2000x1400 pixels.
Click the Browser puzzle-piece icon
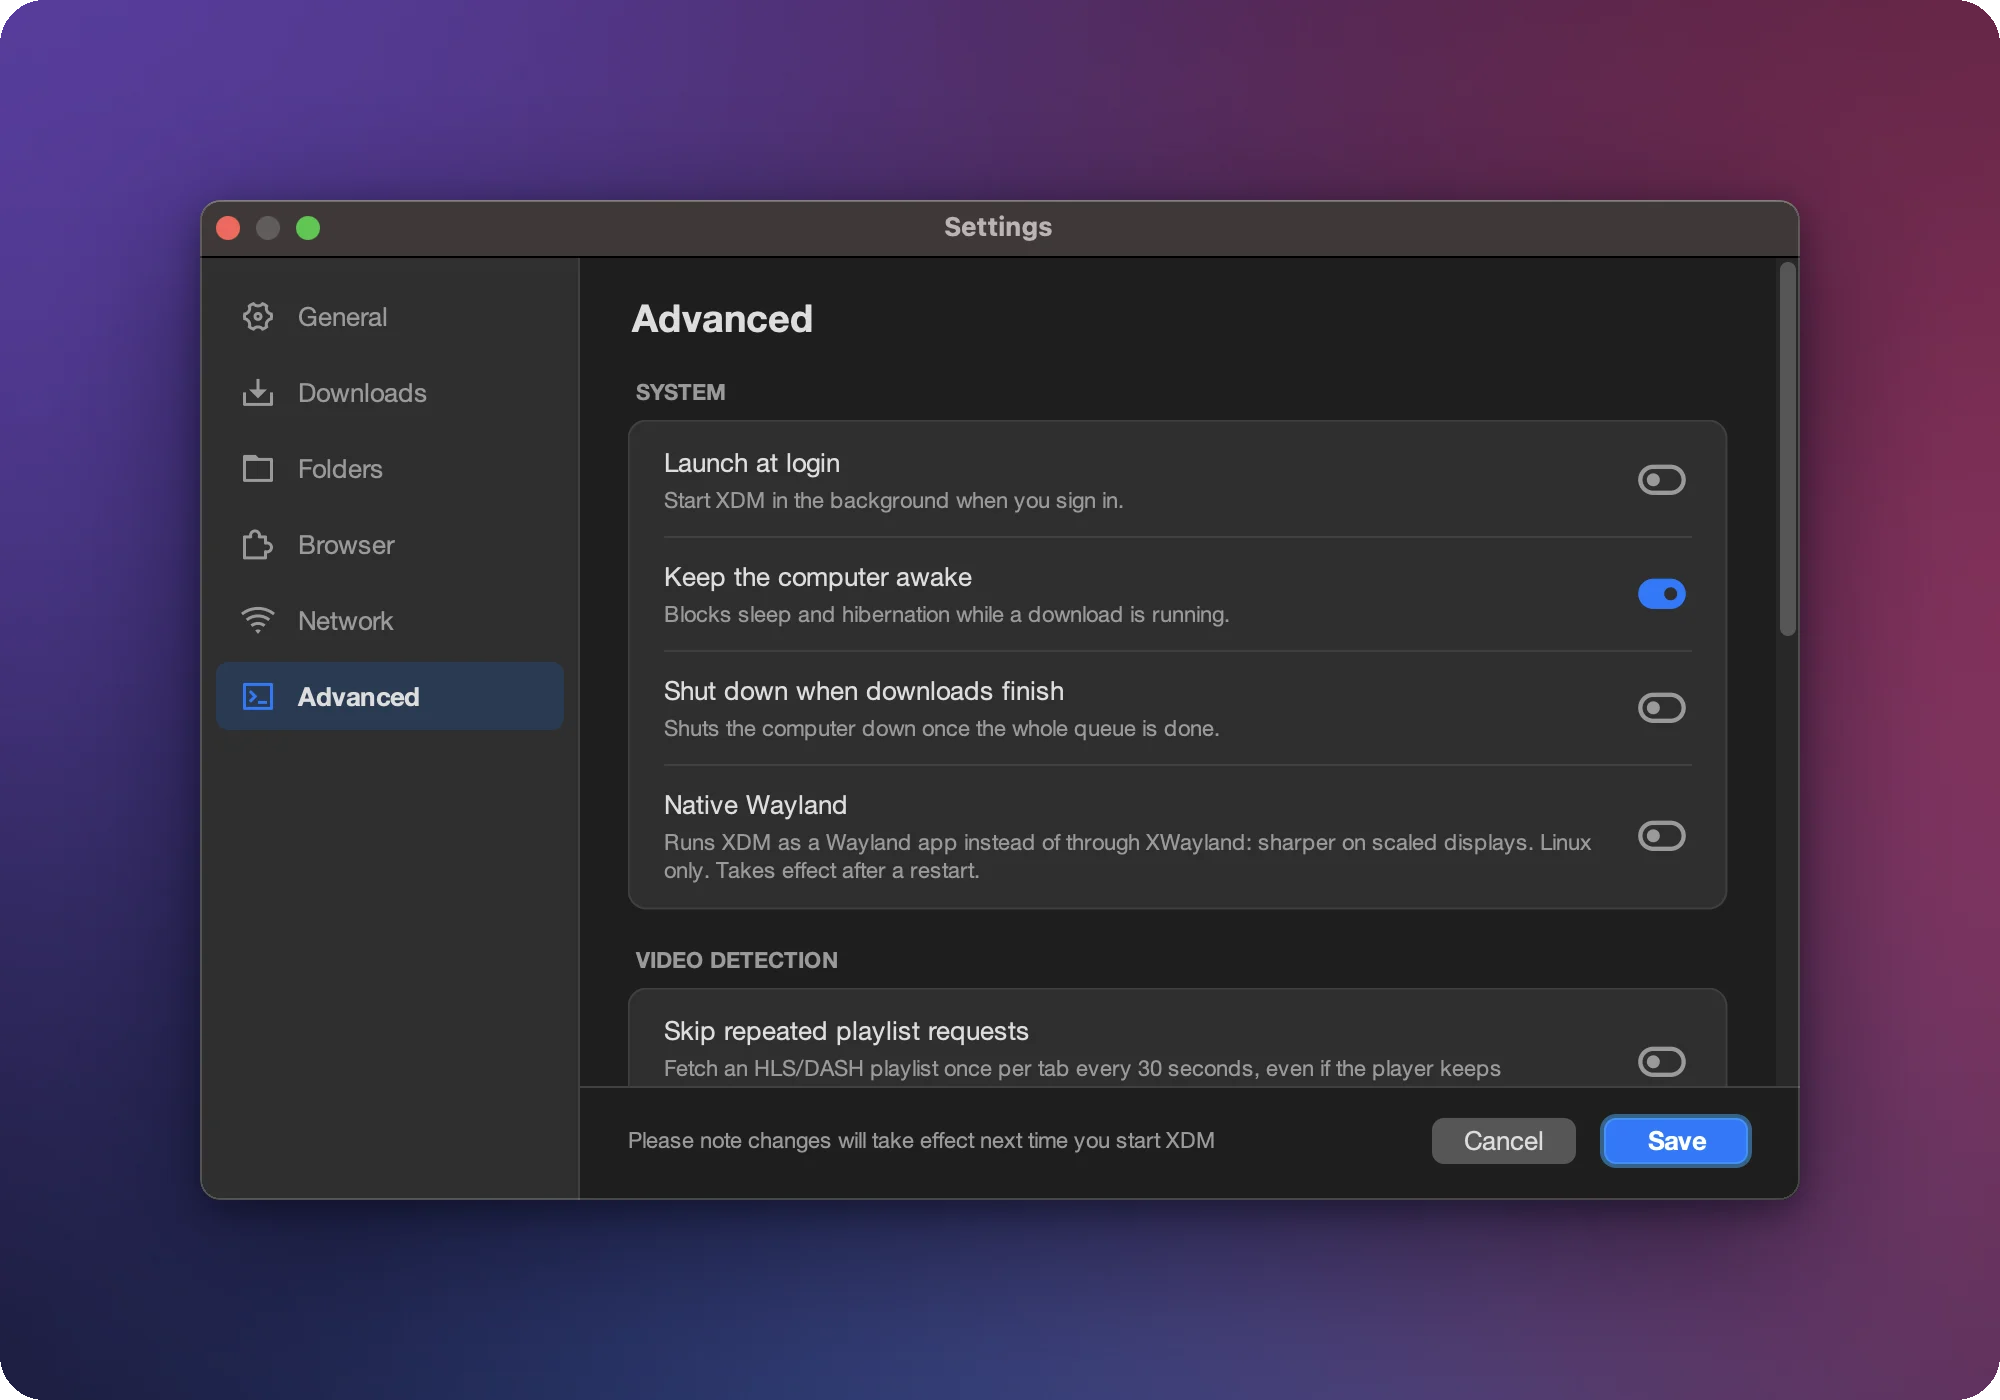click(258, 545)
